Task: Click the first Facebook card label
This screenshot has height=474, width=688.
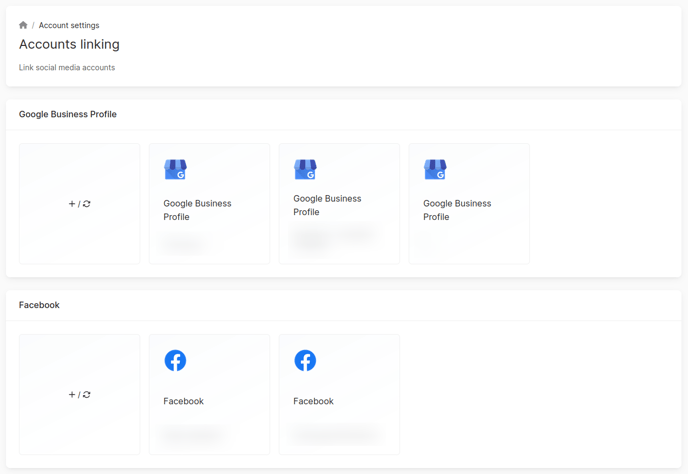Action: click(x=183, y=401)
